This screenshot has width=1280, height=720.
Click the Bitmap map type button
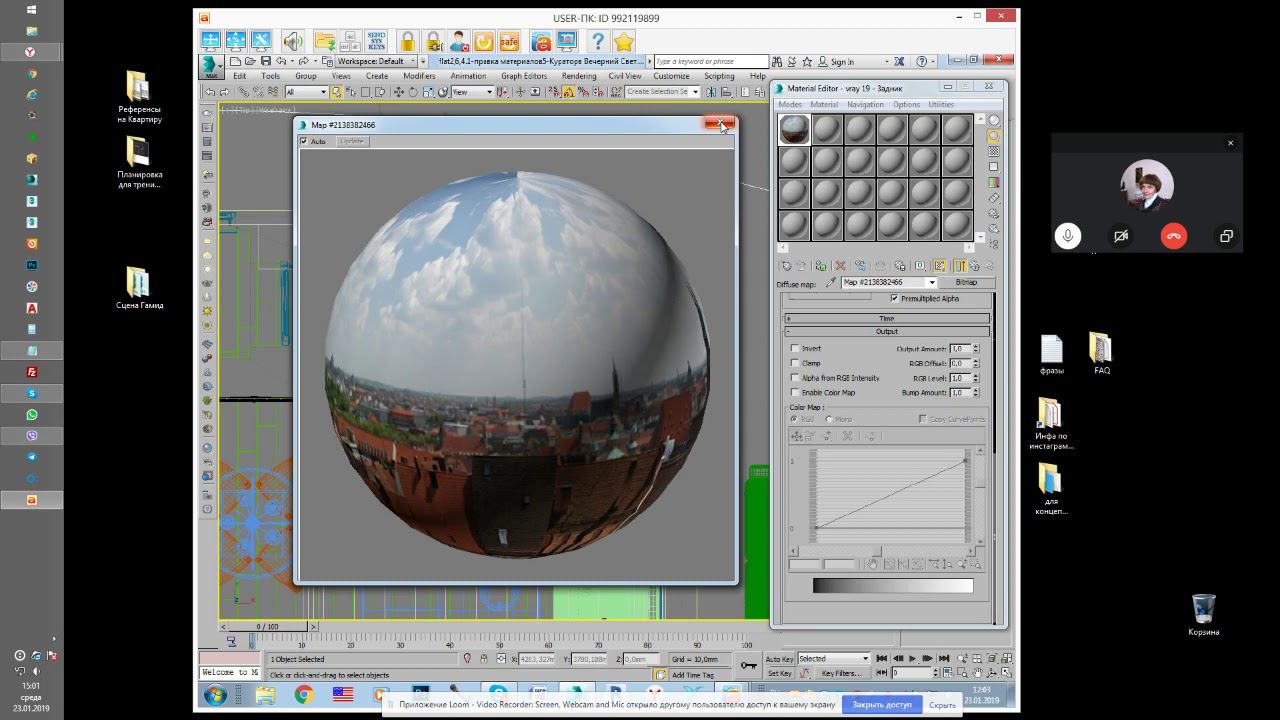pyautogui.click(x=966, y=283)
